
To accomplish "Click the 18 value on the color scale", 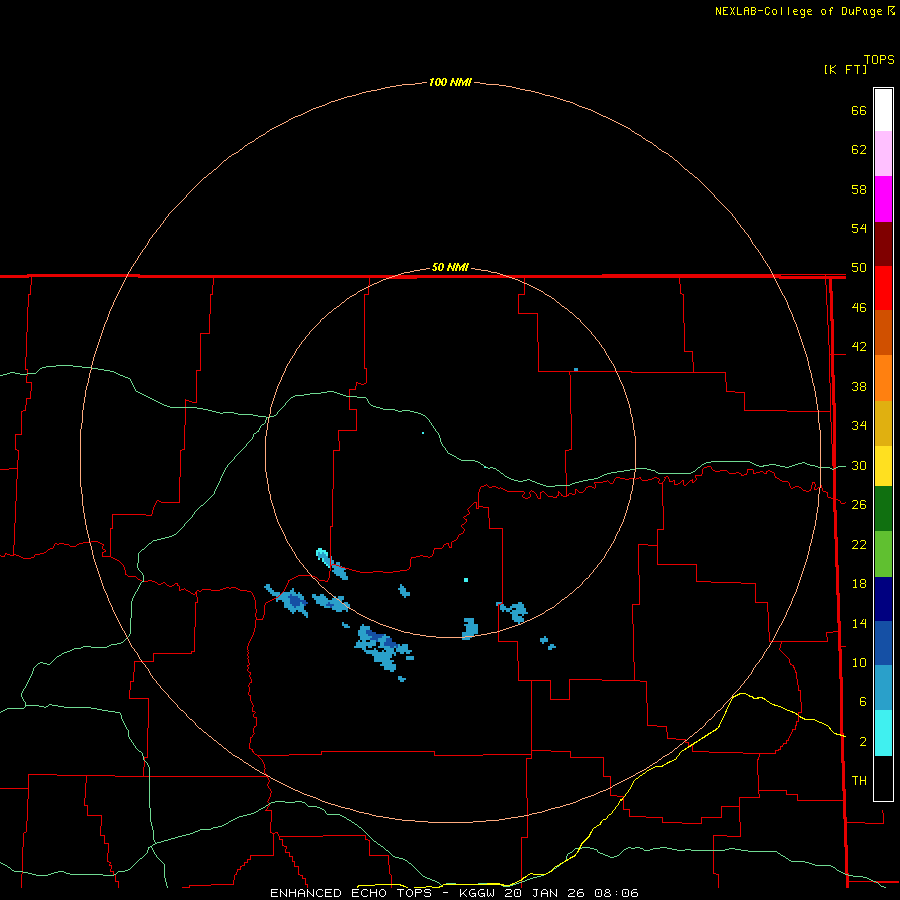I will (859, 584).
